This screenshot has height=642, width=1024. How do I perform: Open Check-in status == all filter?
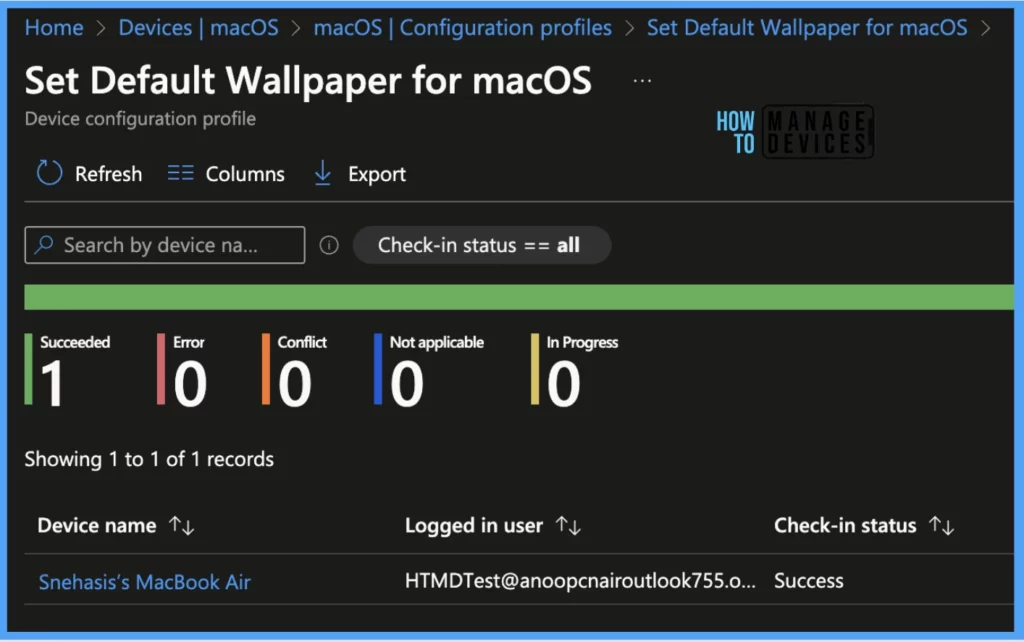point(482,245)
